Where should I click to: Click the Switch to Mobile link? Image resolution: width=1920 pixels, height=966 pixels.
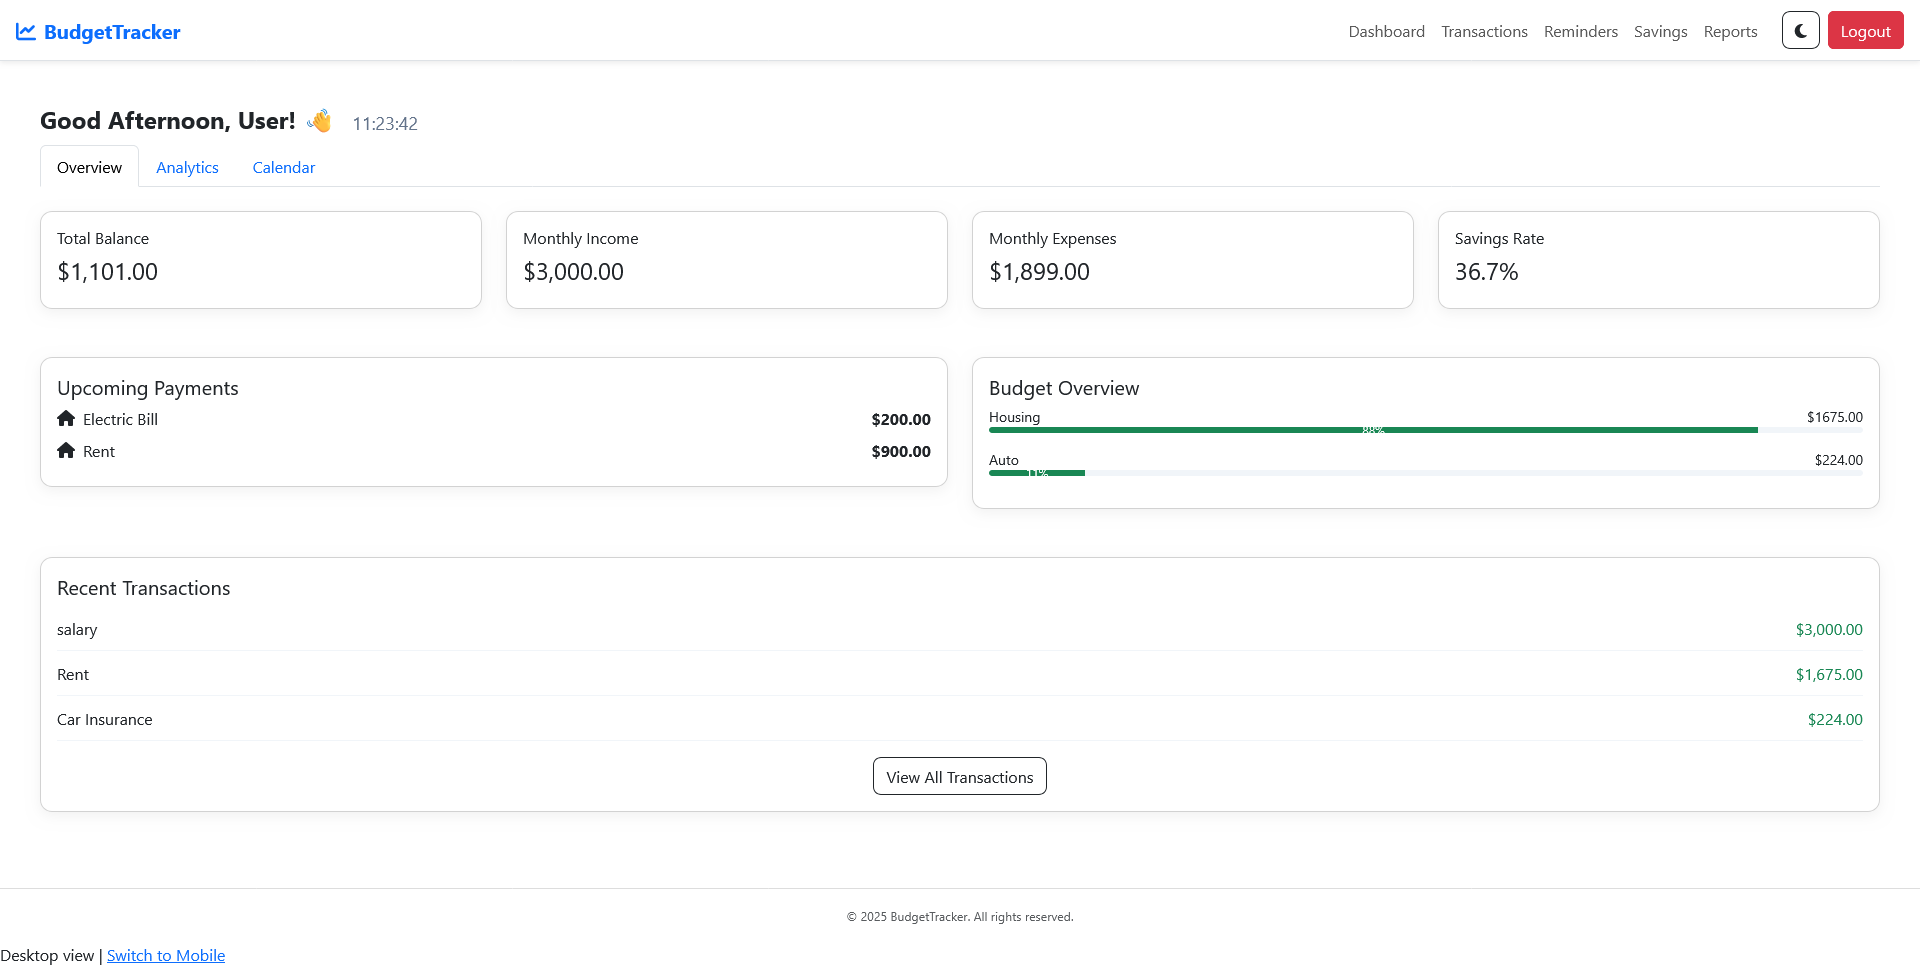point(166,956)
